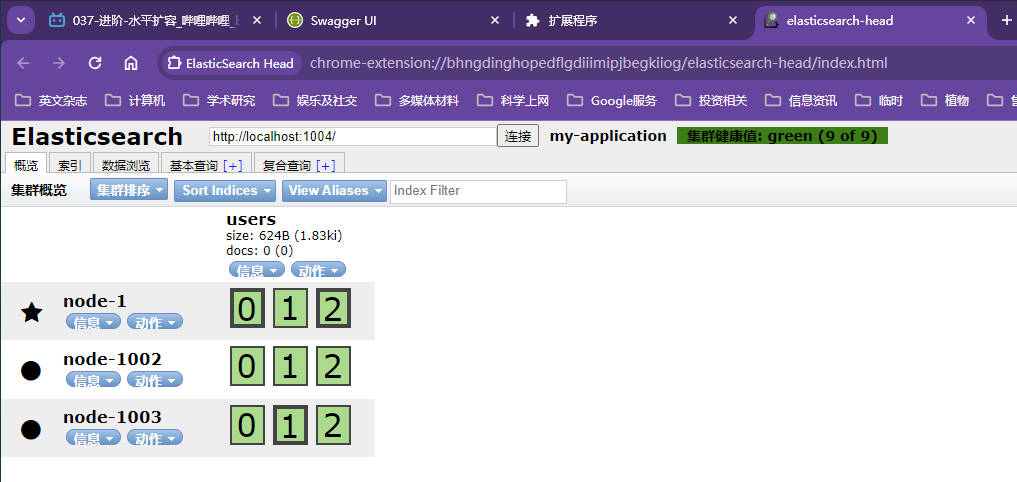This screenshot has width=1017, height=482.
Task: Close the elasticsearch-head tab
Action: coord(971,20)
